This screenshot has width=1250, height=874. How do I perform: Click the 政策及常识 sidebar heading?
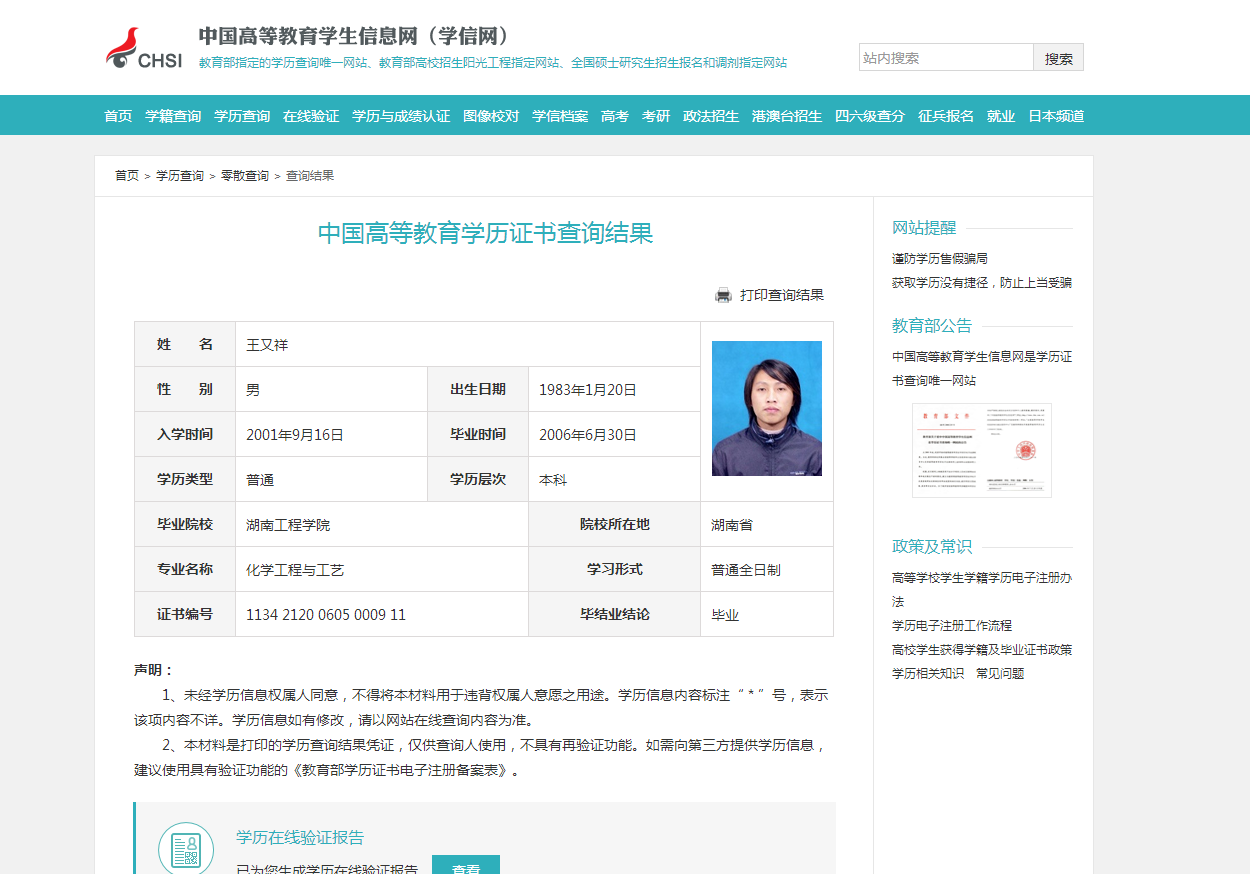(x=932, y=547)
